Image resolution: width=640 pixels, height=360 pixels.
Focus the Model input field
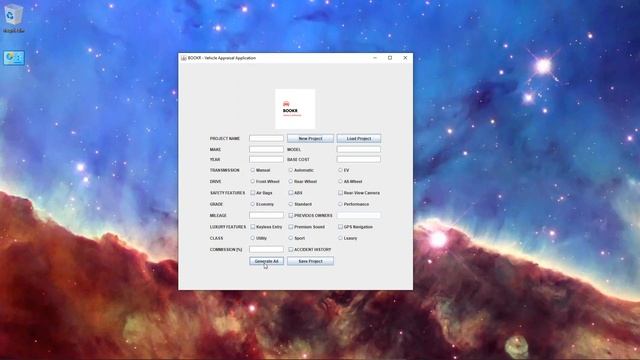pos(359,149)
